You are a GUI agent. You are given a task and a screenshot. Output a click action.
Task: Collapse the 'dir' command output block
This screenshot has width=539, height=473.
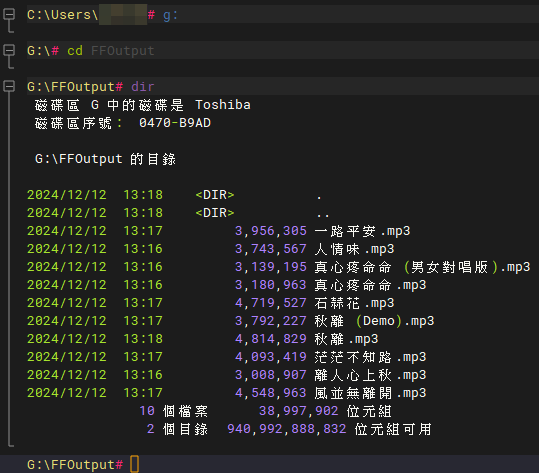tap(9, 86)
